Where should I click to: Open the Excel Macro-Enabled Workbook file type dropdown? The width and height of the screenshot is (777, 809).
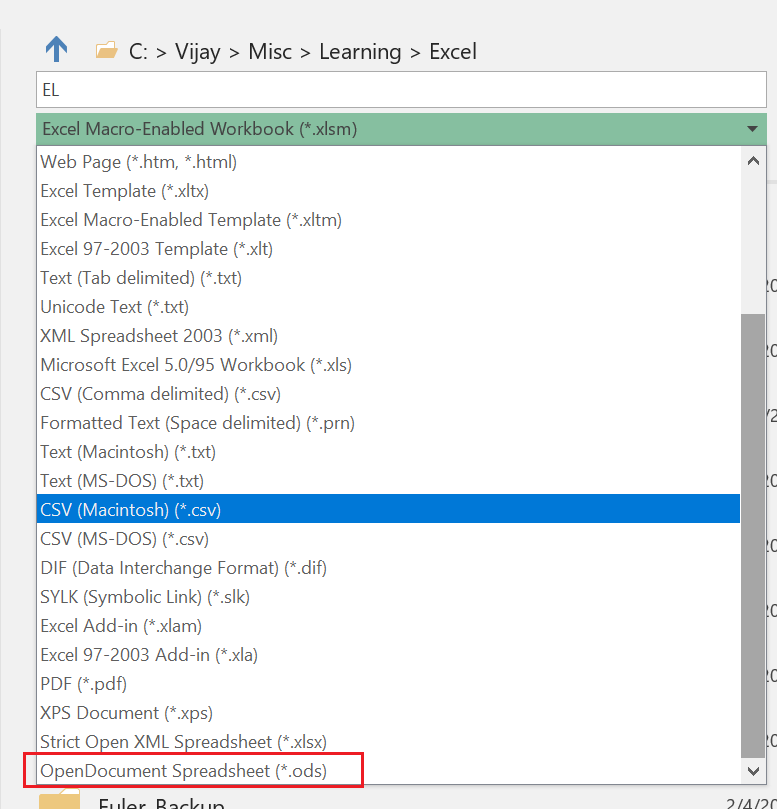pos(401,129)
